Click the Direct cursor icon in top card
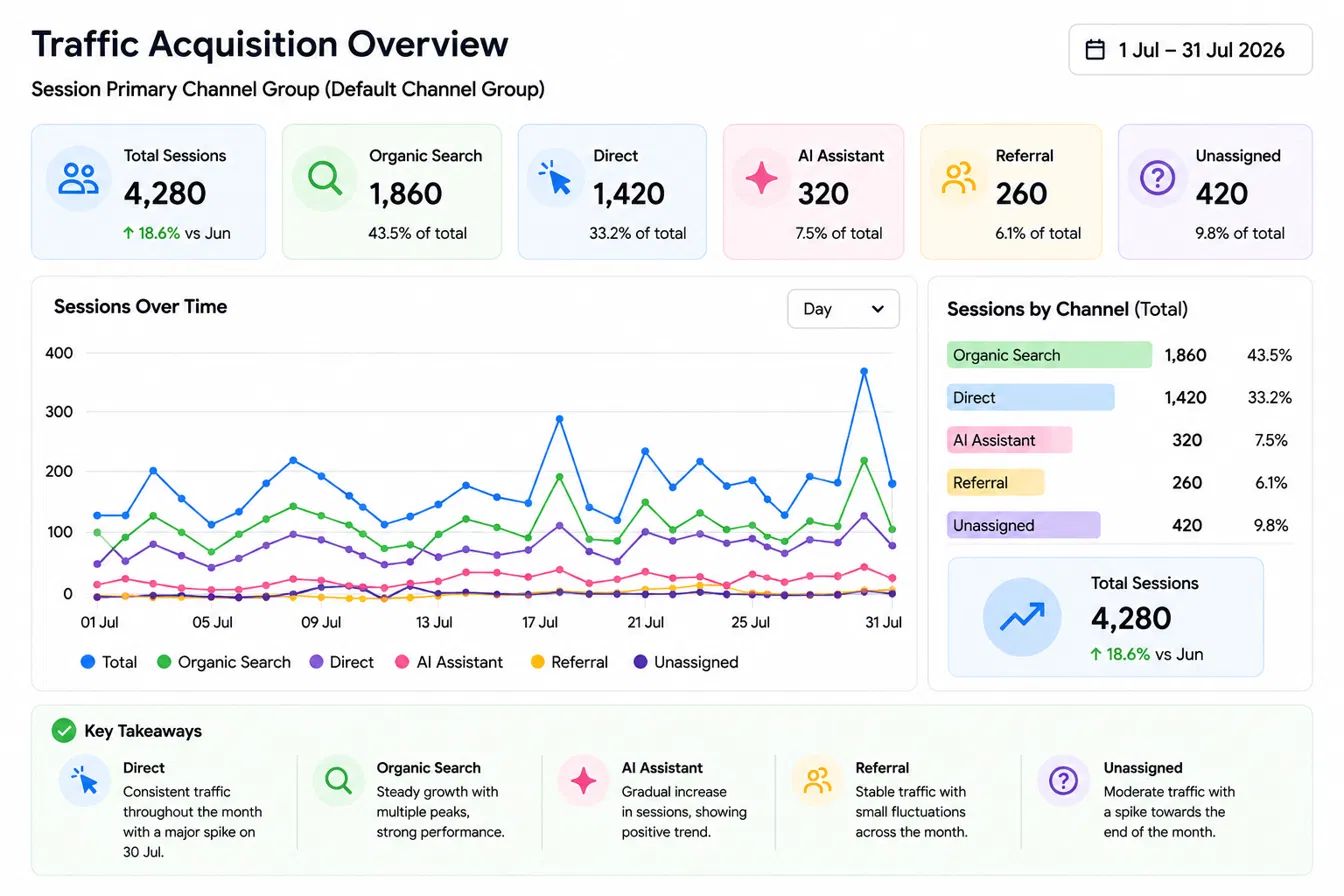The height and width of the screenshot is (896, 1344). pos(555,179)
